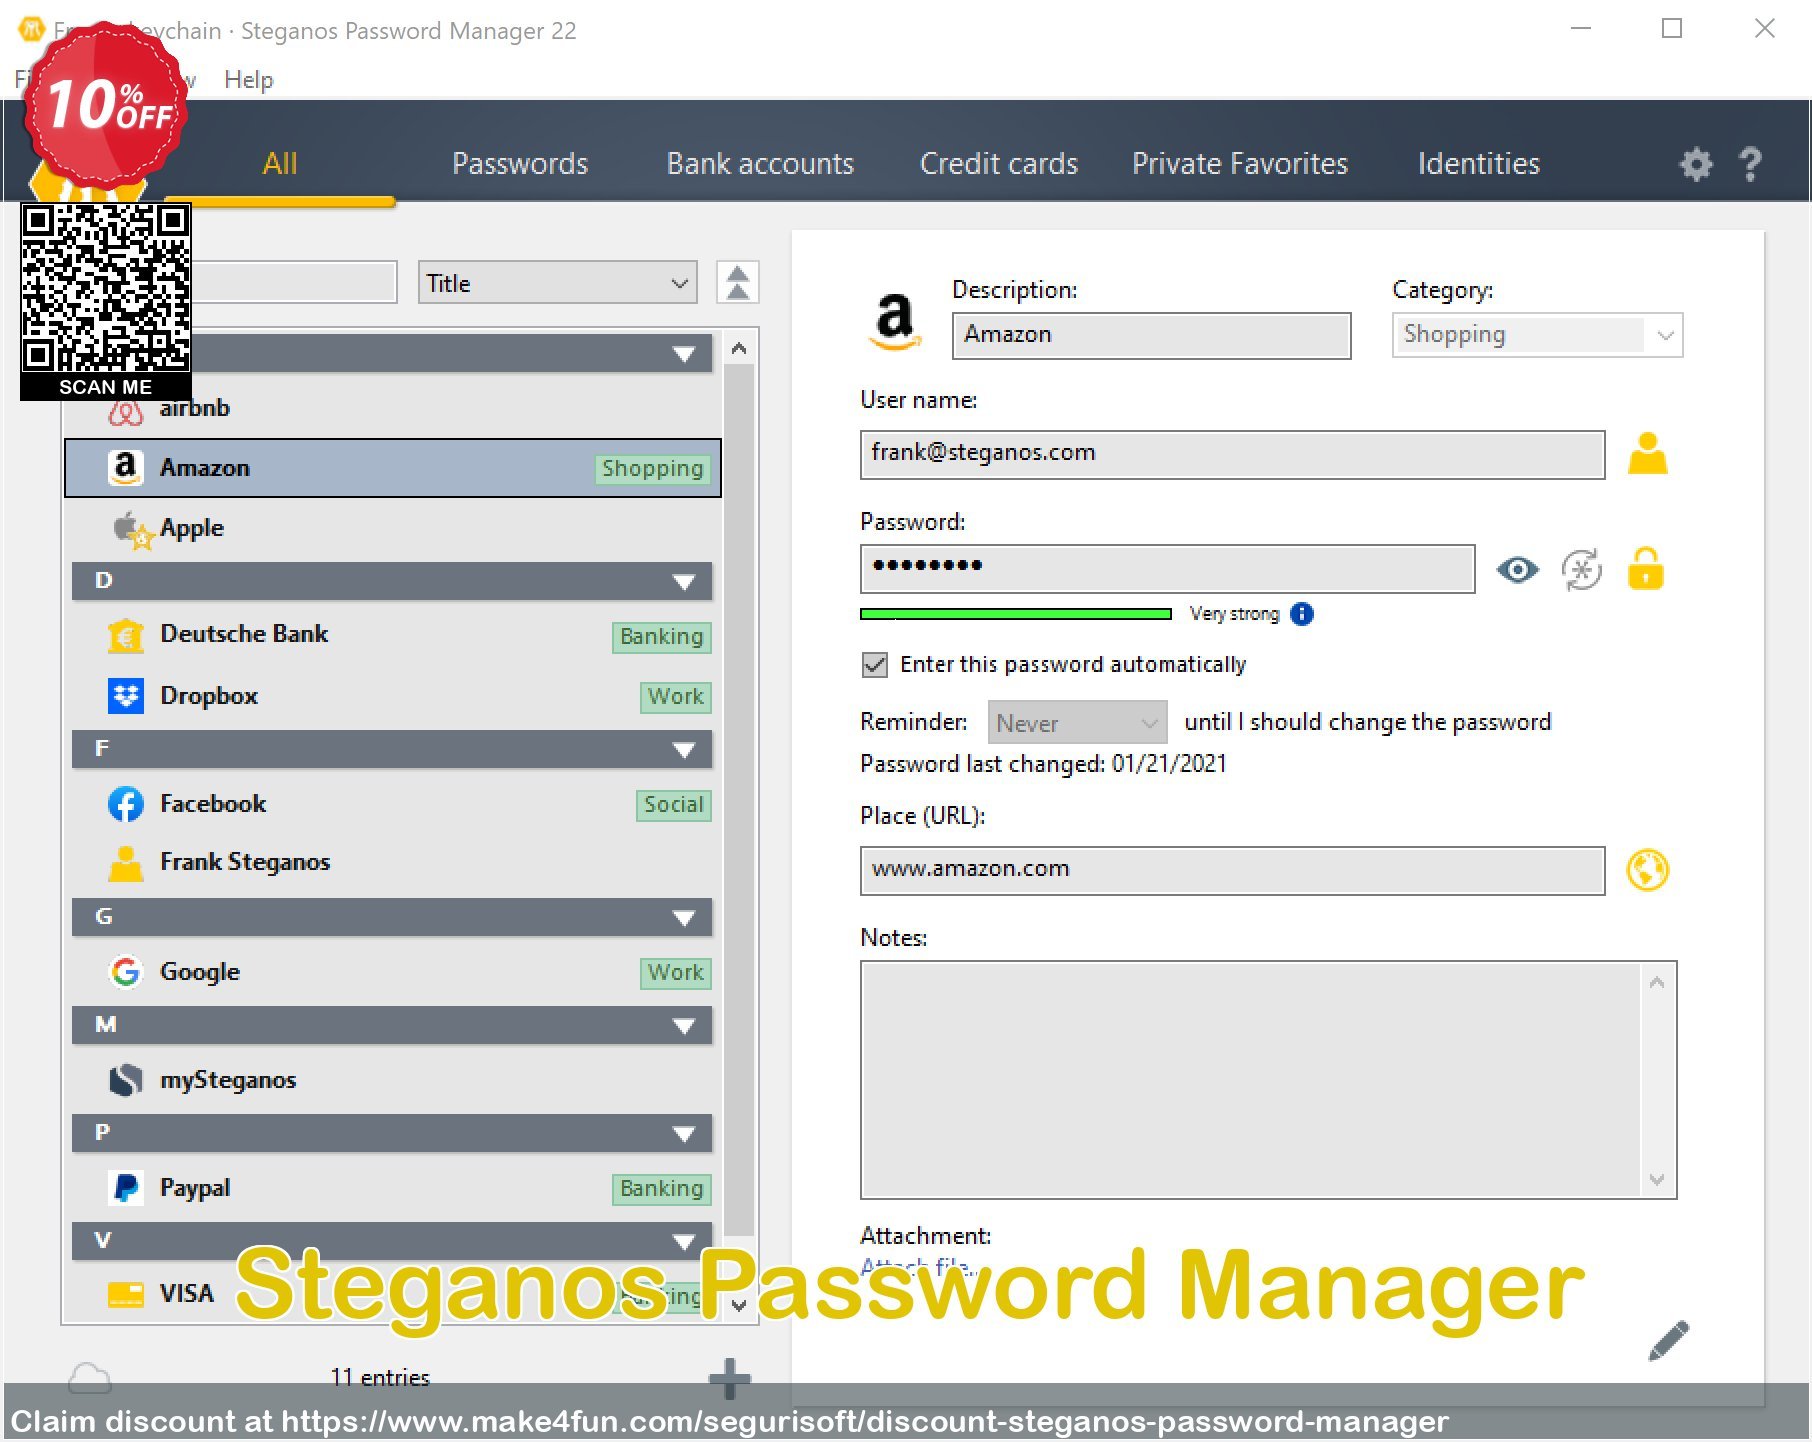Click the Notes scroll down arrow
The height and width of the screenshot is (1442, 1812).
tap(1657, 1180)
